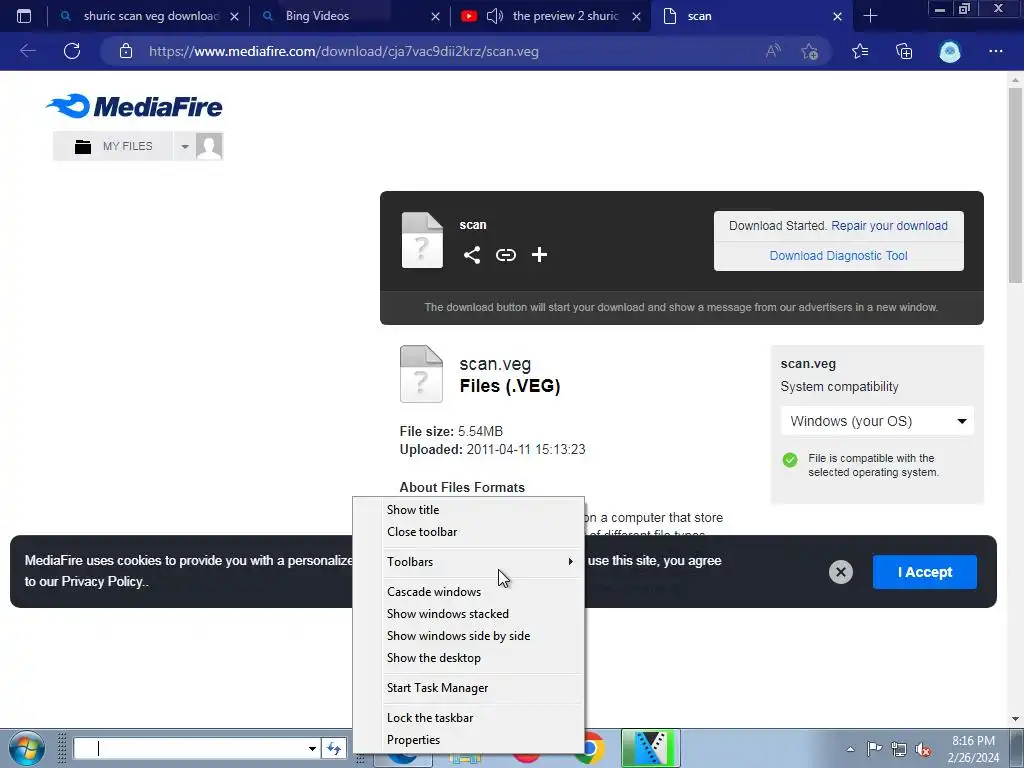The image size is (1024, 768).
Task: Open the network tray icon
Action: pyautogui.click(x=899, y=748)
